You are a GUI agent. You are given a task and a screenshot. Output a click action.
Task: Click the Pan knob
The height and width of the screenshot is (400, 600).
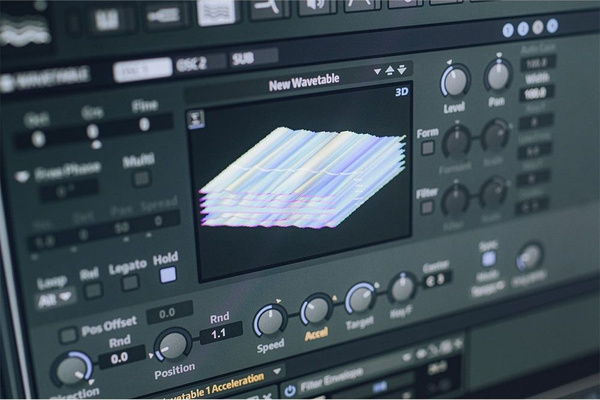coord(497,75)
